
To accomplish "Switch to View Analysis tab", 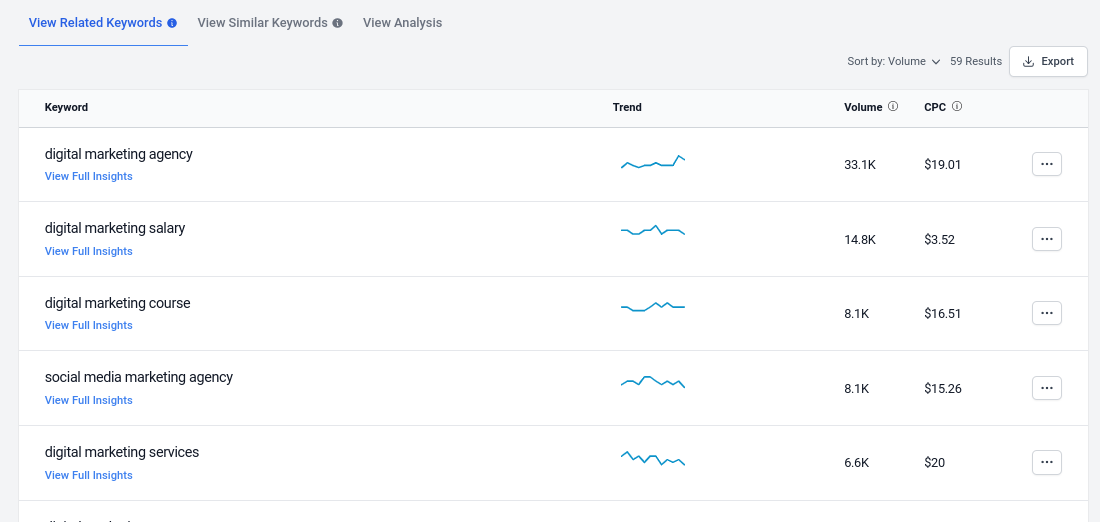I will pos(403,23).
